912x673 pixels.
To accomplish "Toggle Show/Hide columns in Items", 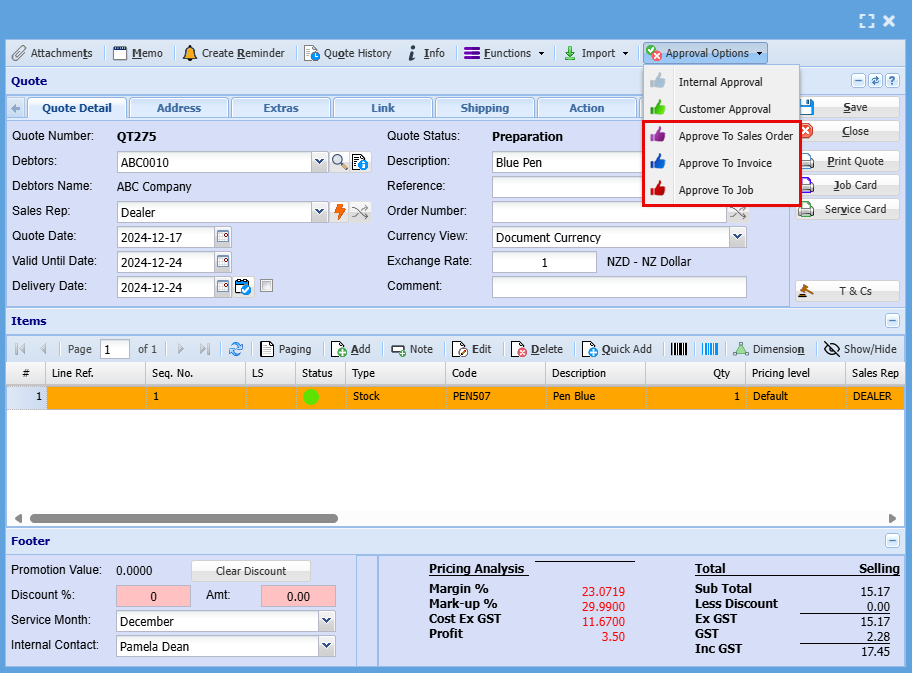I will click(x=859, y=349).
